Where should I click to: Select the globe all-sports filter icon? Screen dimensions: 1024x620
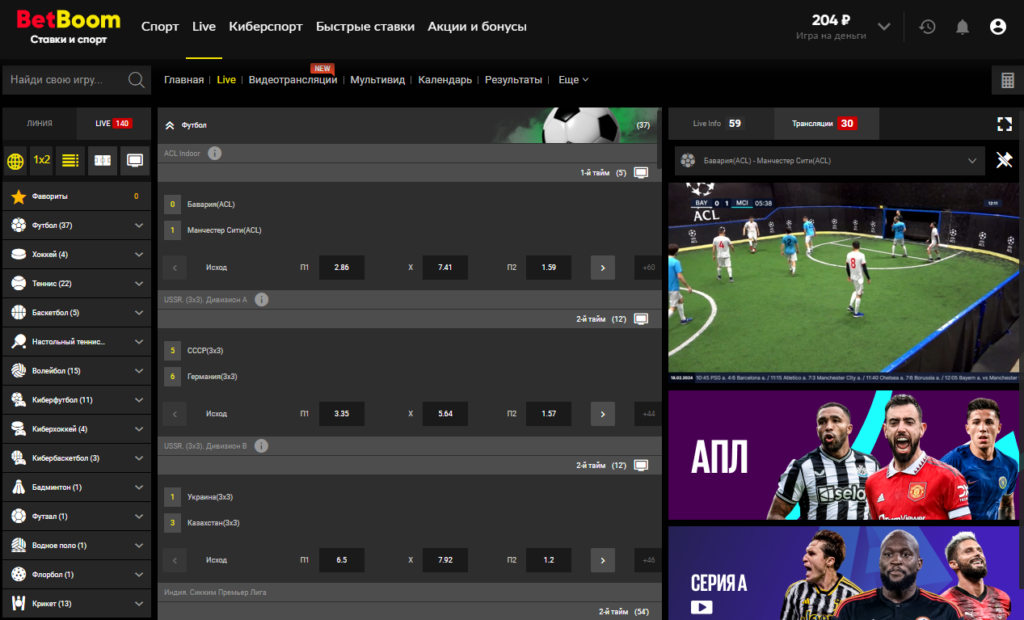point(16,160)
